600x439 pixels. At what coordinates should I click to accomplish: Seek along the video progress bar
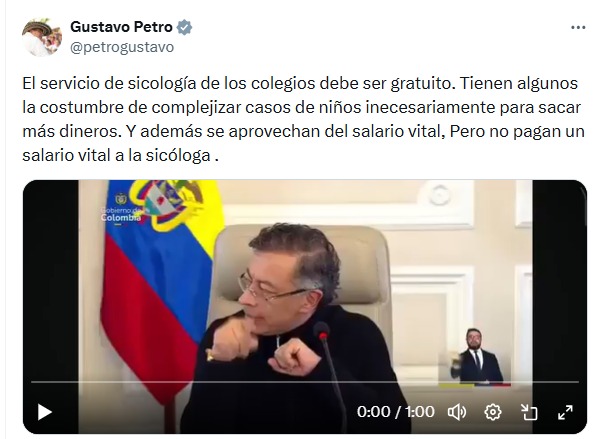305,382
